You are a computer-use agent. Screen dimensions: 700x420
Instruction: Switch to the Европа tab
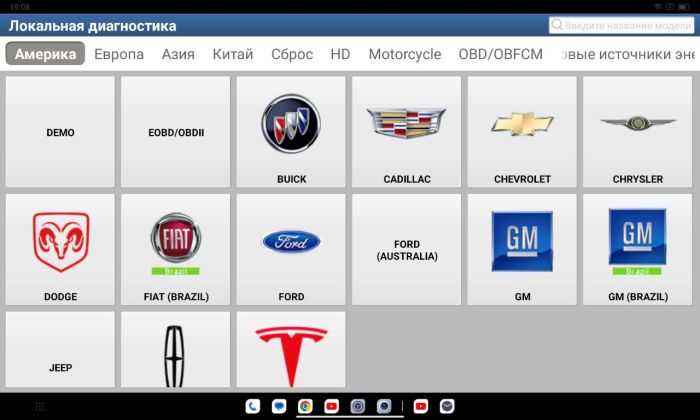pyautogui.click(x=119, y=54)
